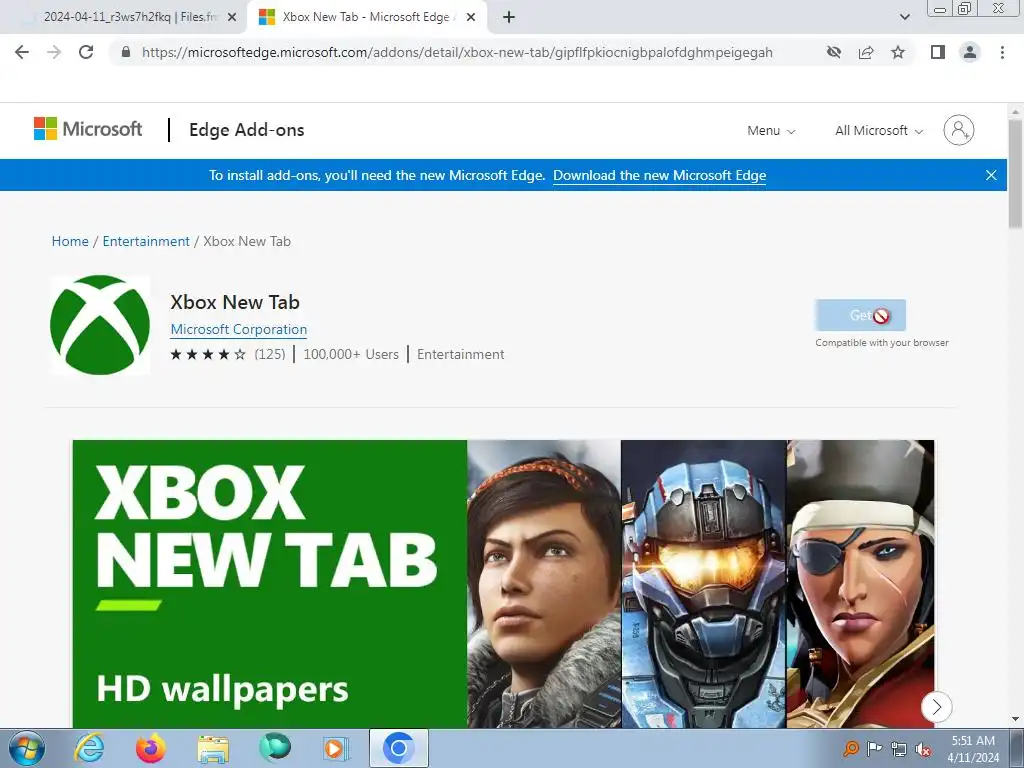Screen dimensions: 1024x768
Task: Launch Internet Explorer from taskbar
Action: (89, 748)
